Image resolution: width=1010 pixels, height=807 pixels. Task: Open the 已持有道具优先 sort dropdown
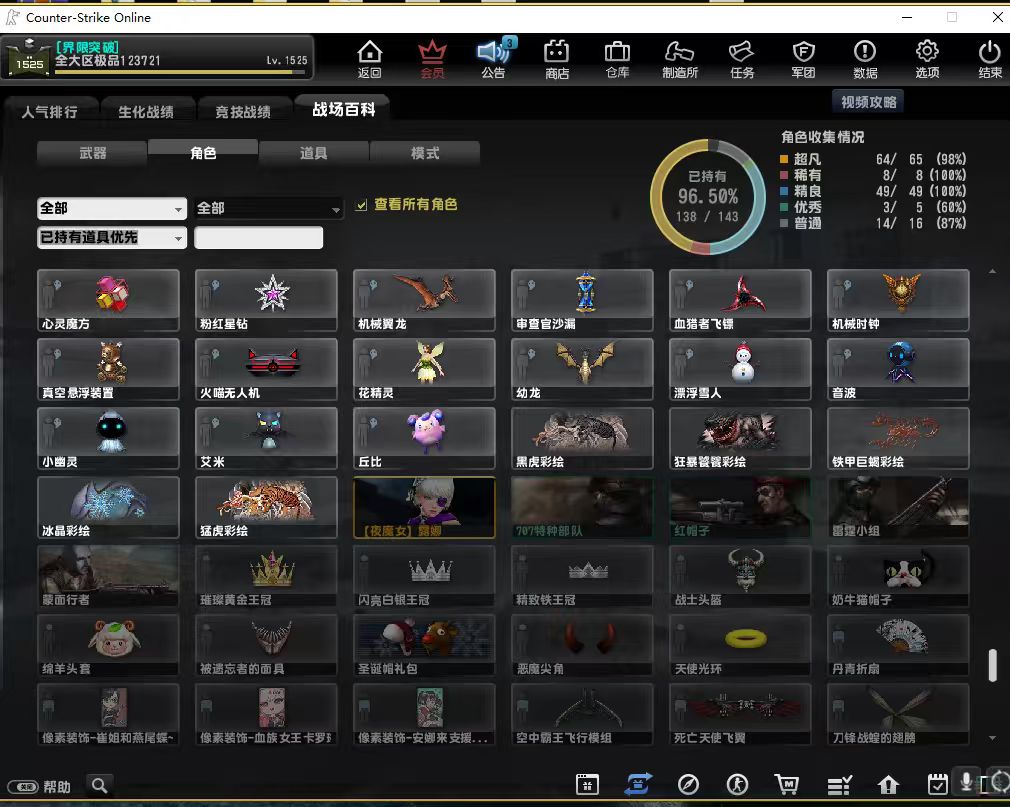pyautogui.click(x=112, y=238)
